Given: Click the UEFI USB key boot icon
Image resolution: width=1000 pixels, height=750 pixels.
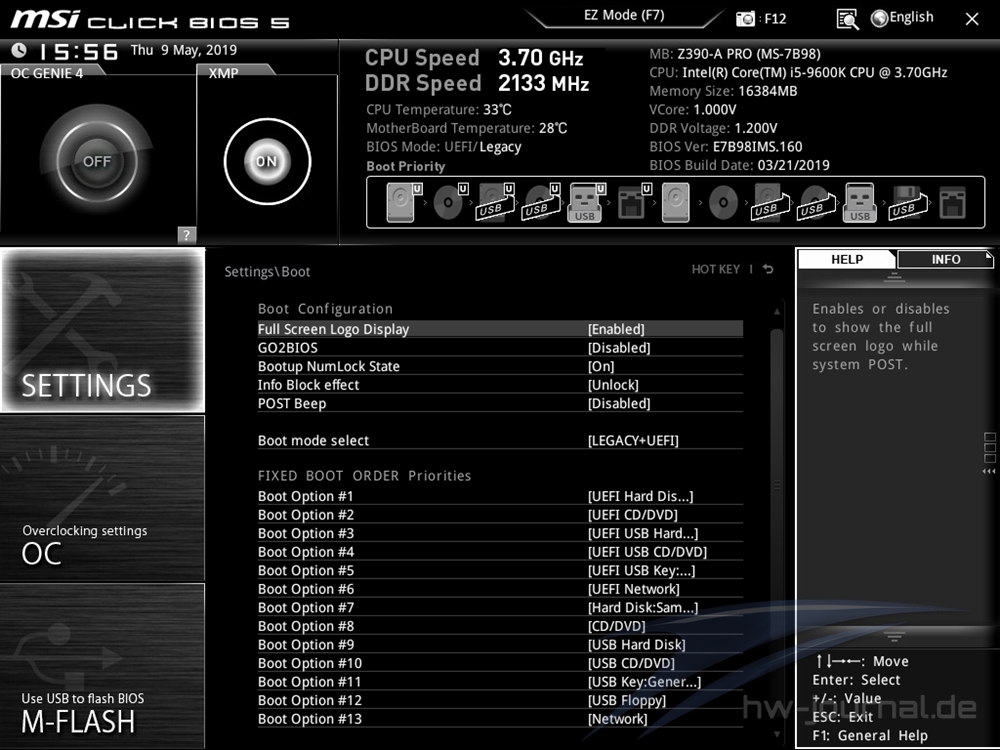Looking at the screenshot, I should 586,203.
